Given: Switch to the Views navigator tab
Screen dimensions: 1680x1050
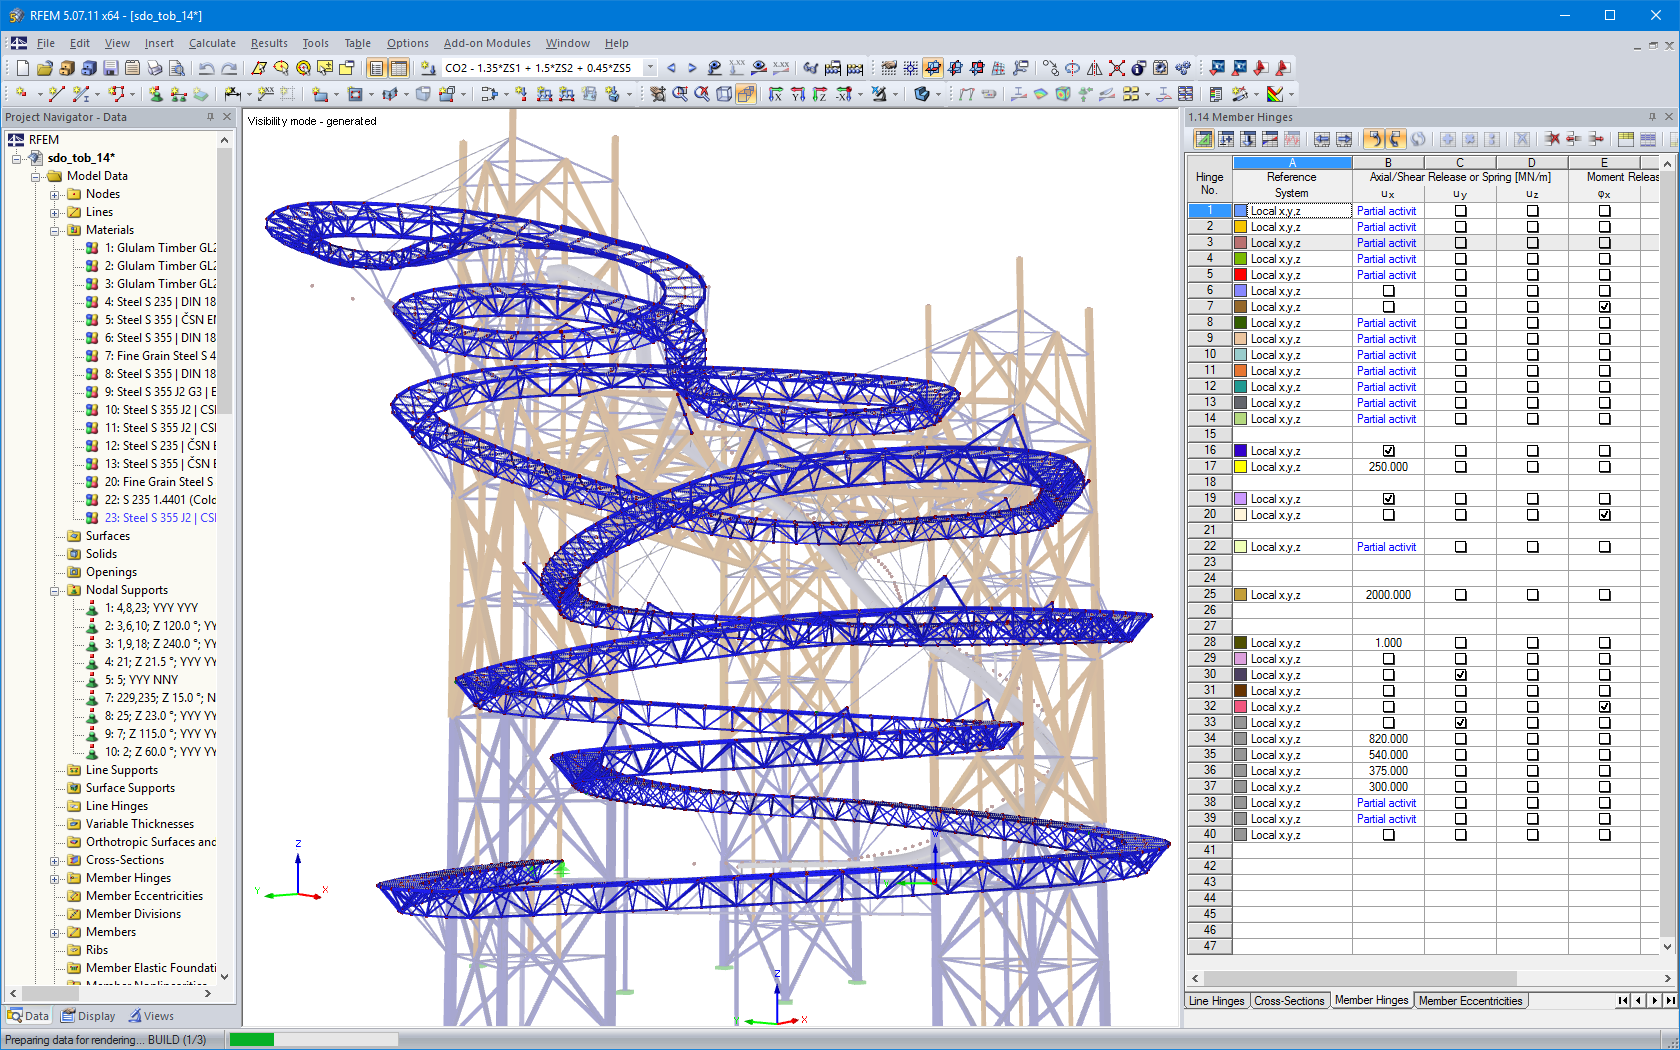Looking at the screenshot, I should click(151, 1016).
